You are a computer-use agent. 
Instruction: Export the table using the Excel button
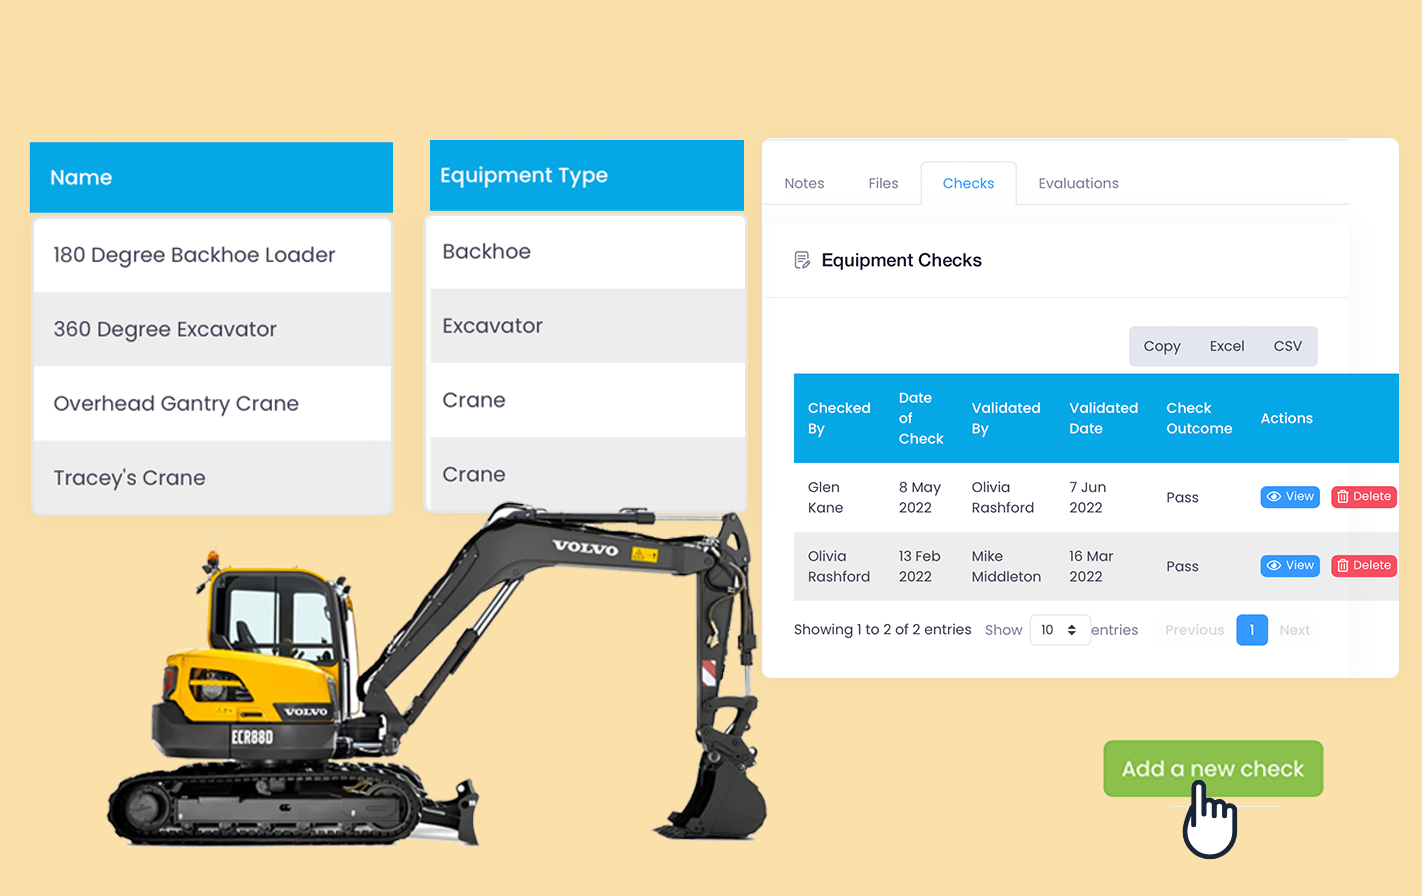1226,345
